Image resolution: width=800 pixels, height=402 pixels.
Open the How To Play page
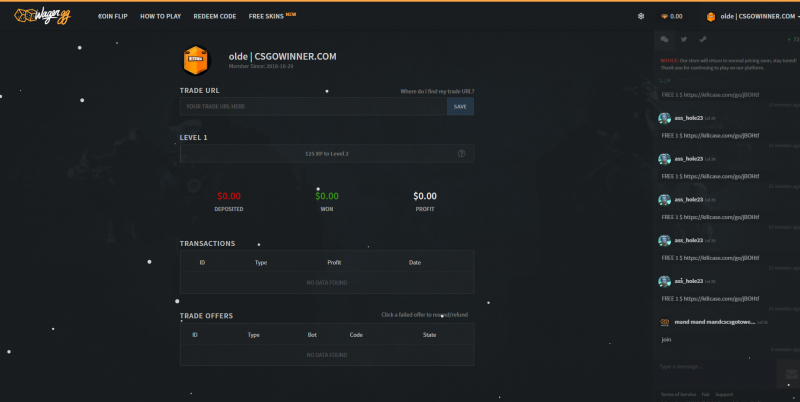pos(160,16)
